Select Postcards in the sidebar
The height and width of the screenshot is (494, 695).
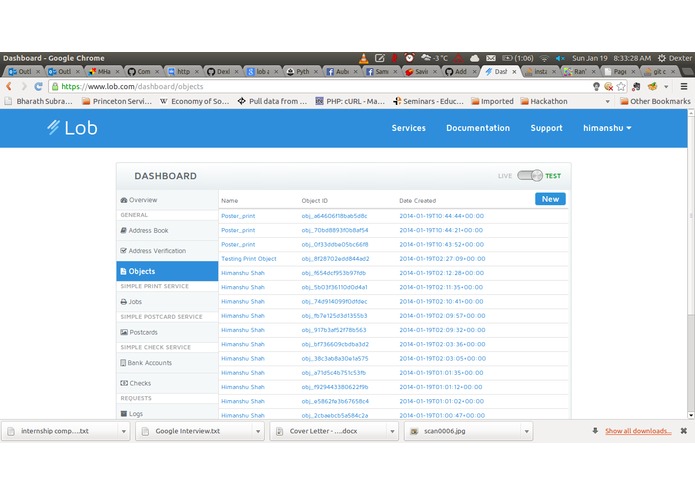pyautogui.click(x=167, y=332)
